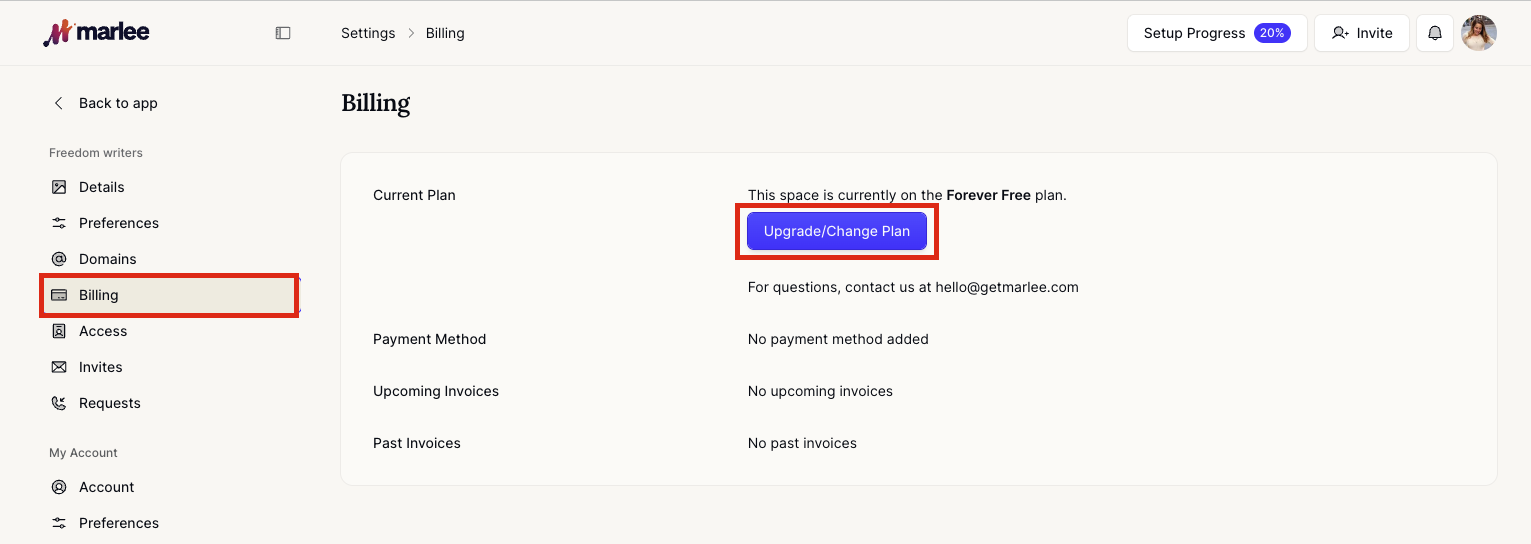Click the Settings breadcrumb link

[x=368, y=33]
